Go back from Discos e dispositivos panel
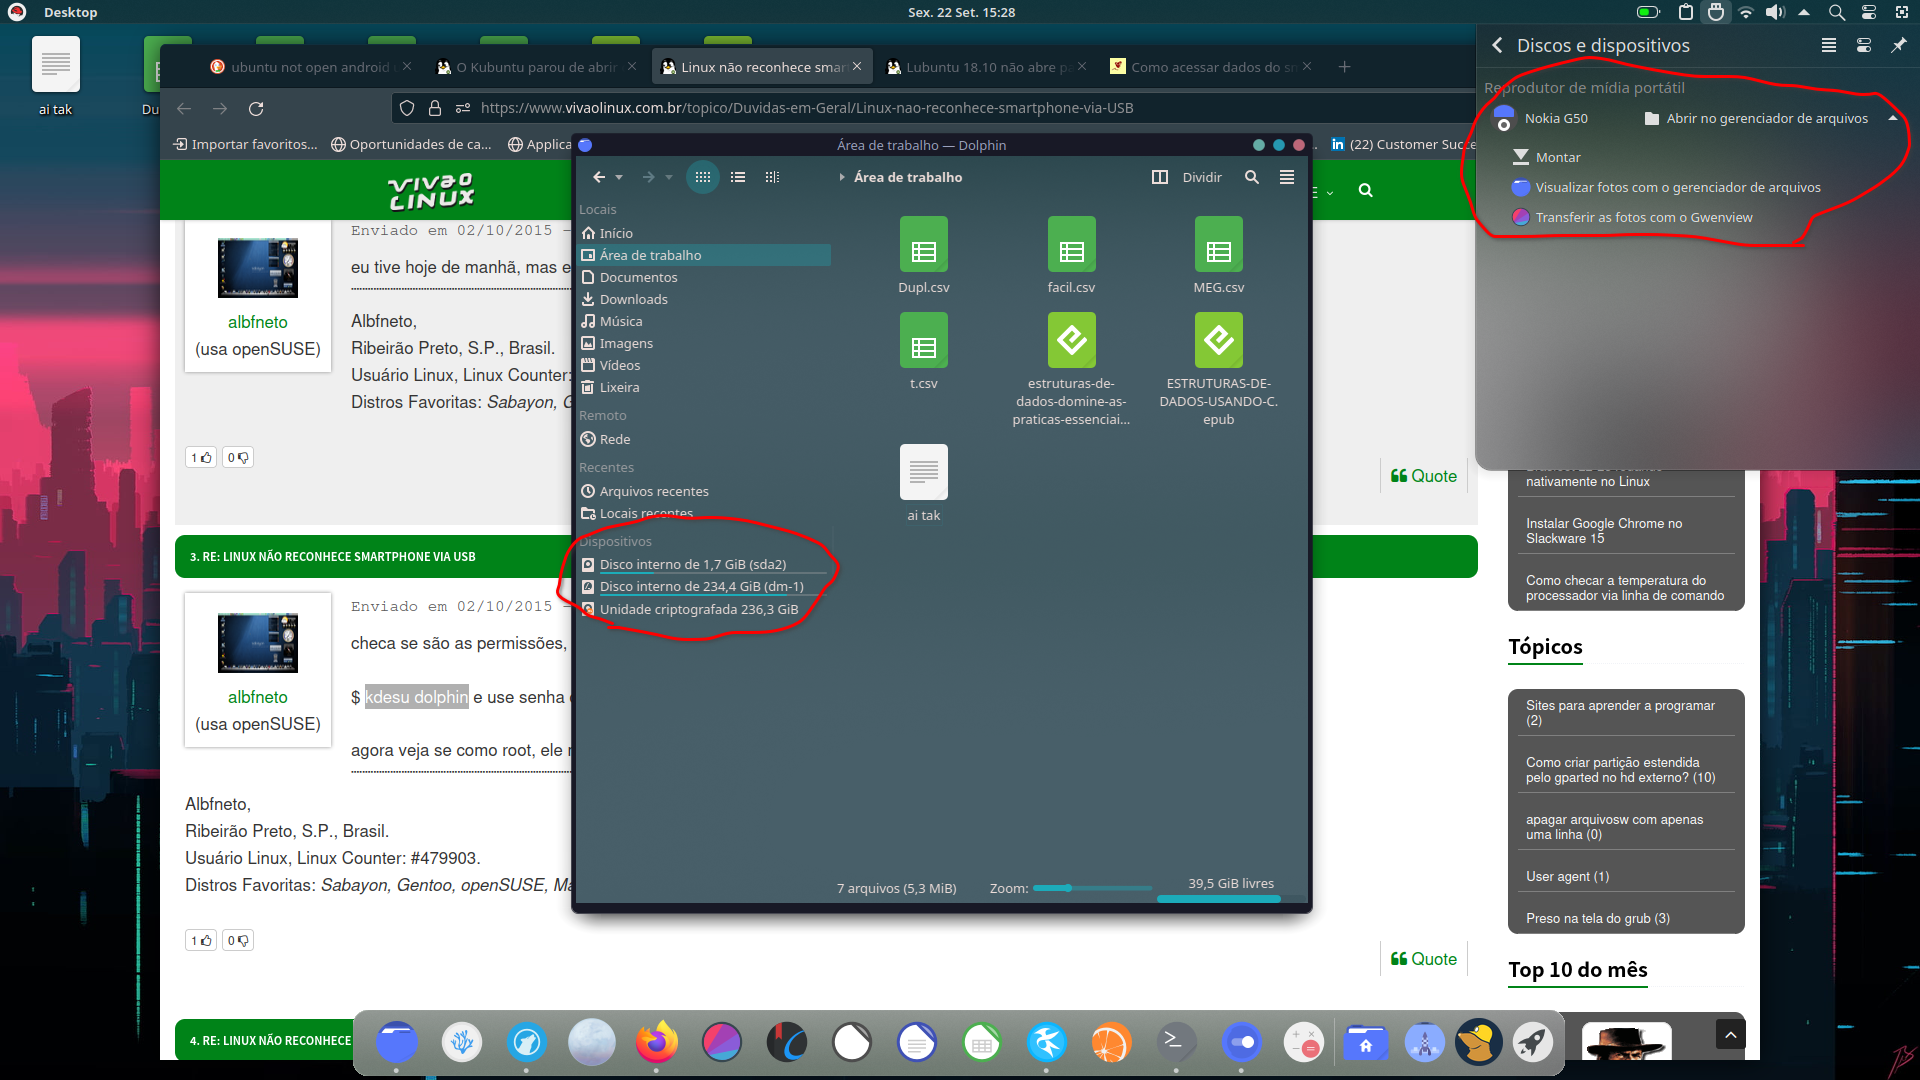Viewport: 1920px width, 1080px height. tap(1497, 45)
